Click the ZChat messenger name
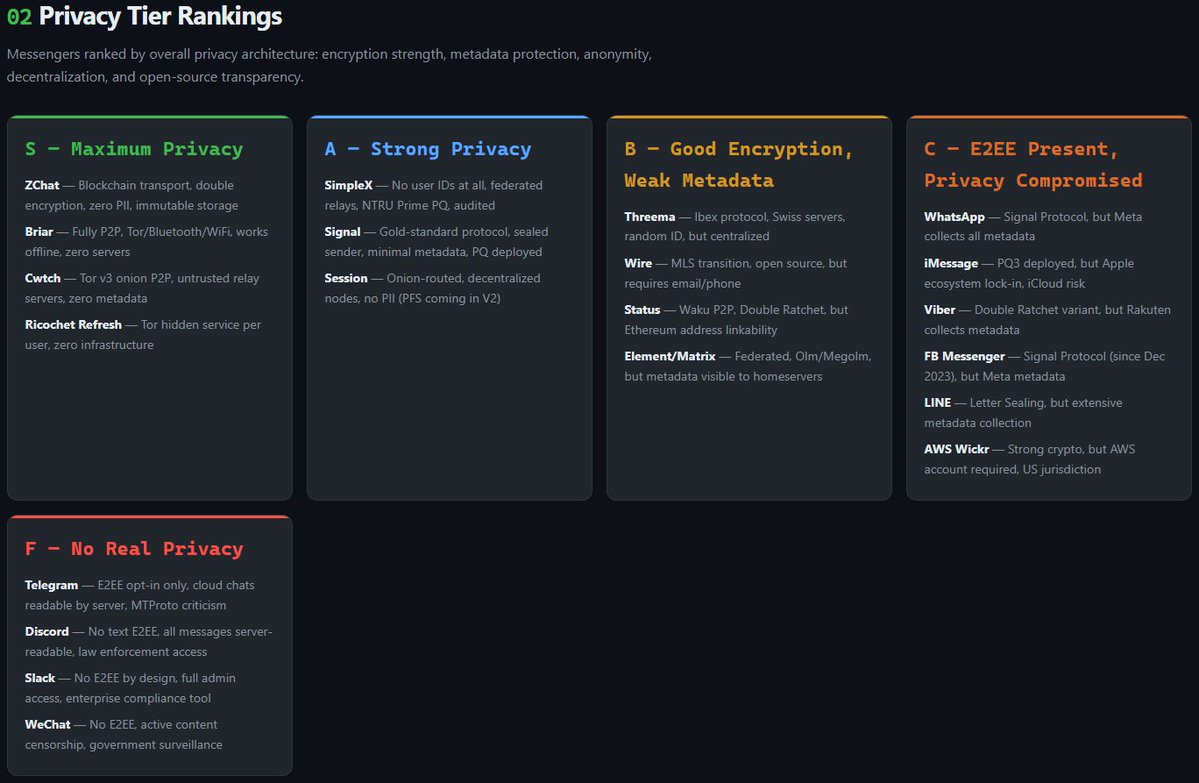This screenshot has width=1199, height=783. (x=42, y=185)
